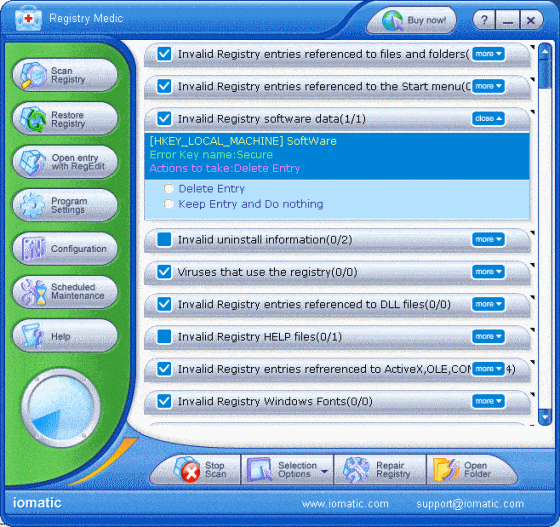Expand 'more' for Windows Fonts entries
Image resolution: width=560 pixels, height=527 pixels.
pyautogui.click(x=488, y=401)
